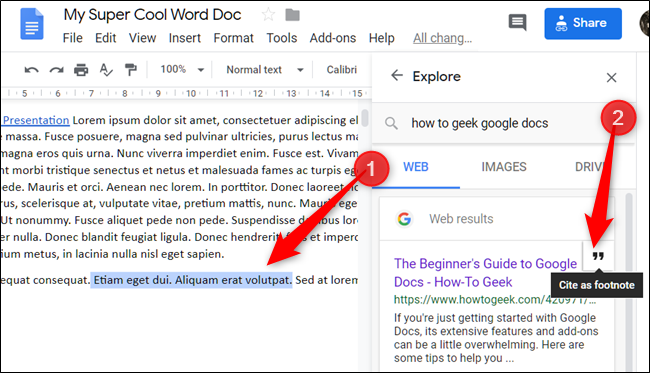The width and height of the screenshot is (650, 373).
Task: Open the Insert menu
Action: click(x=184, y=38)
